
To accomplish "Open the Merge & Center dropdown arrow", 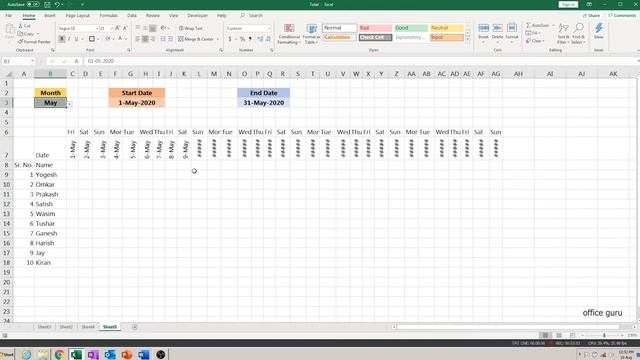I will (x=218, y=39).
